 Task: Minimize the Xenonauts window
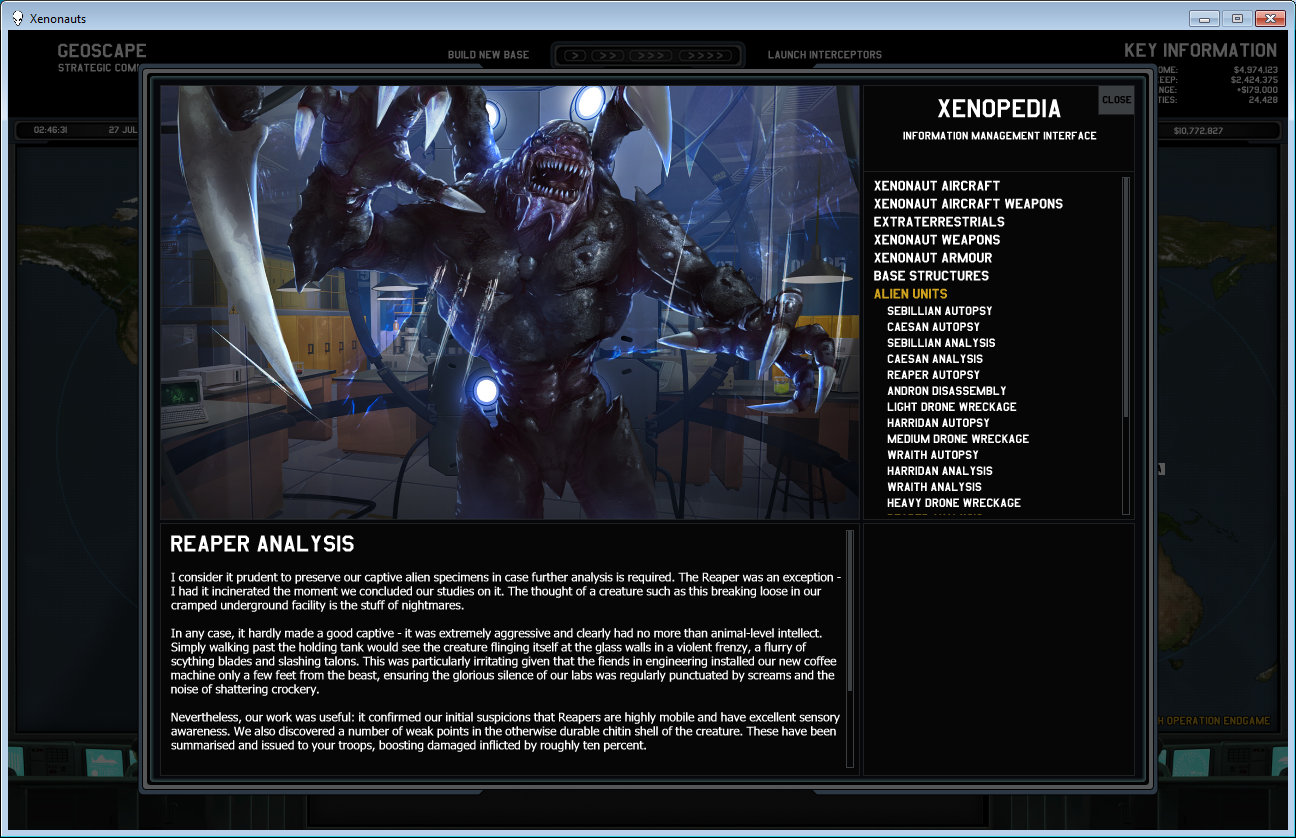(1203, 18)
